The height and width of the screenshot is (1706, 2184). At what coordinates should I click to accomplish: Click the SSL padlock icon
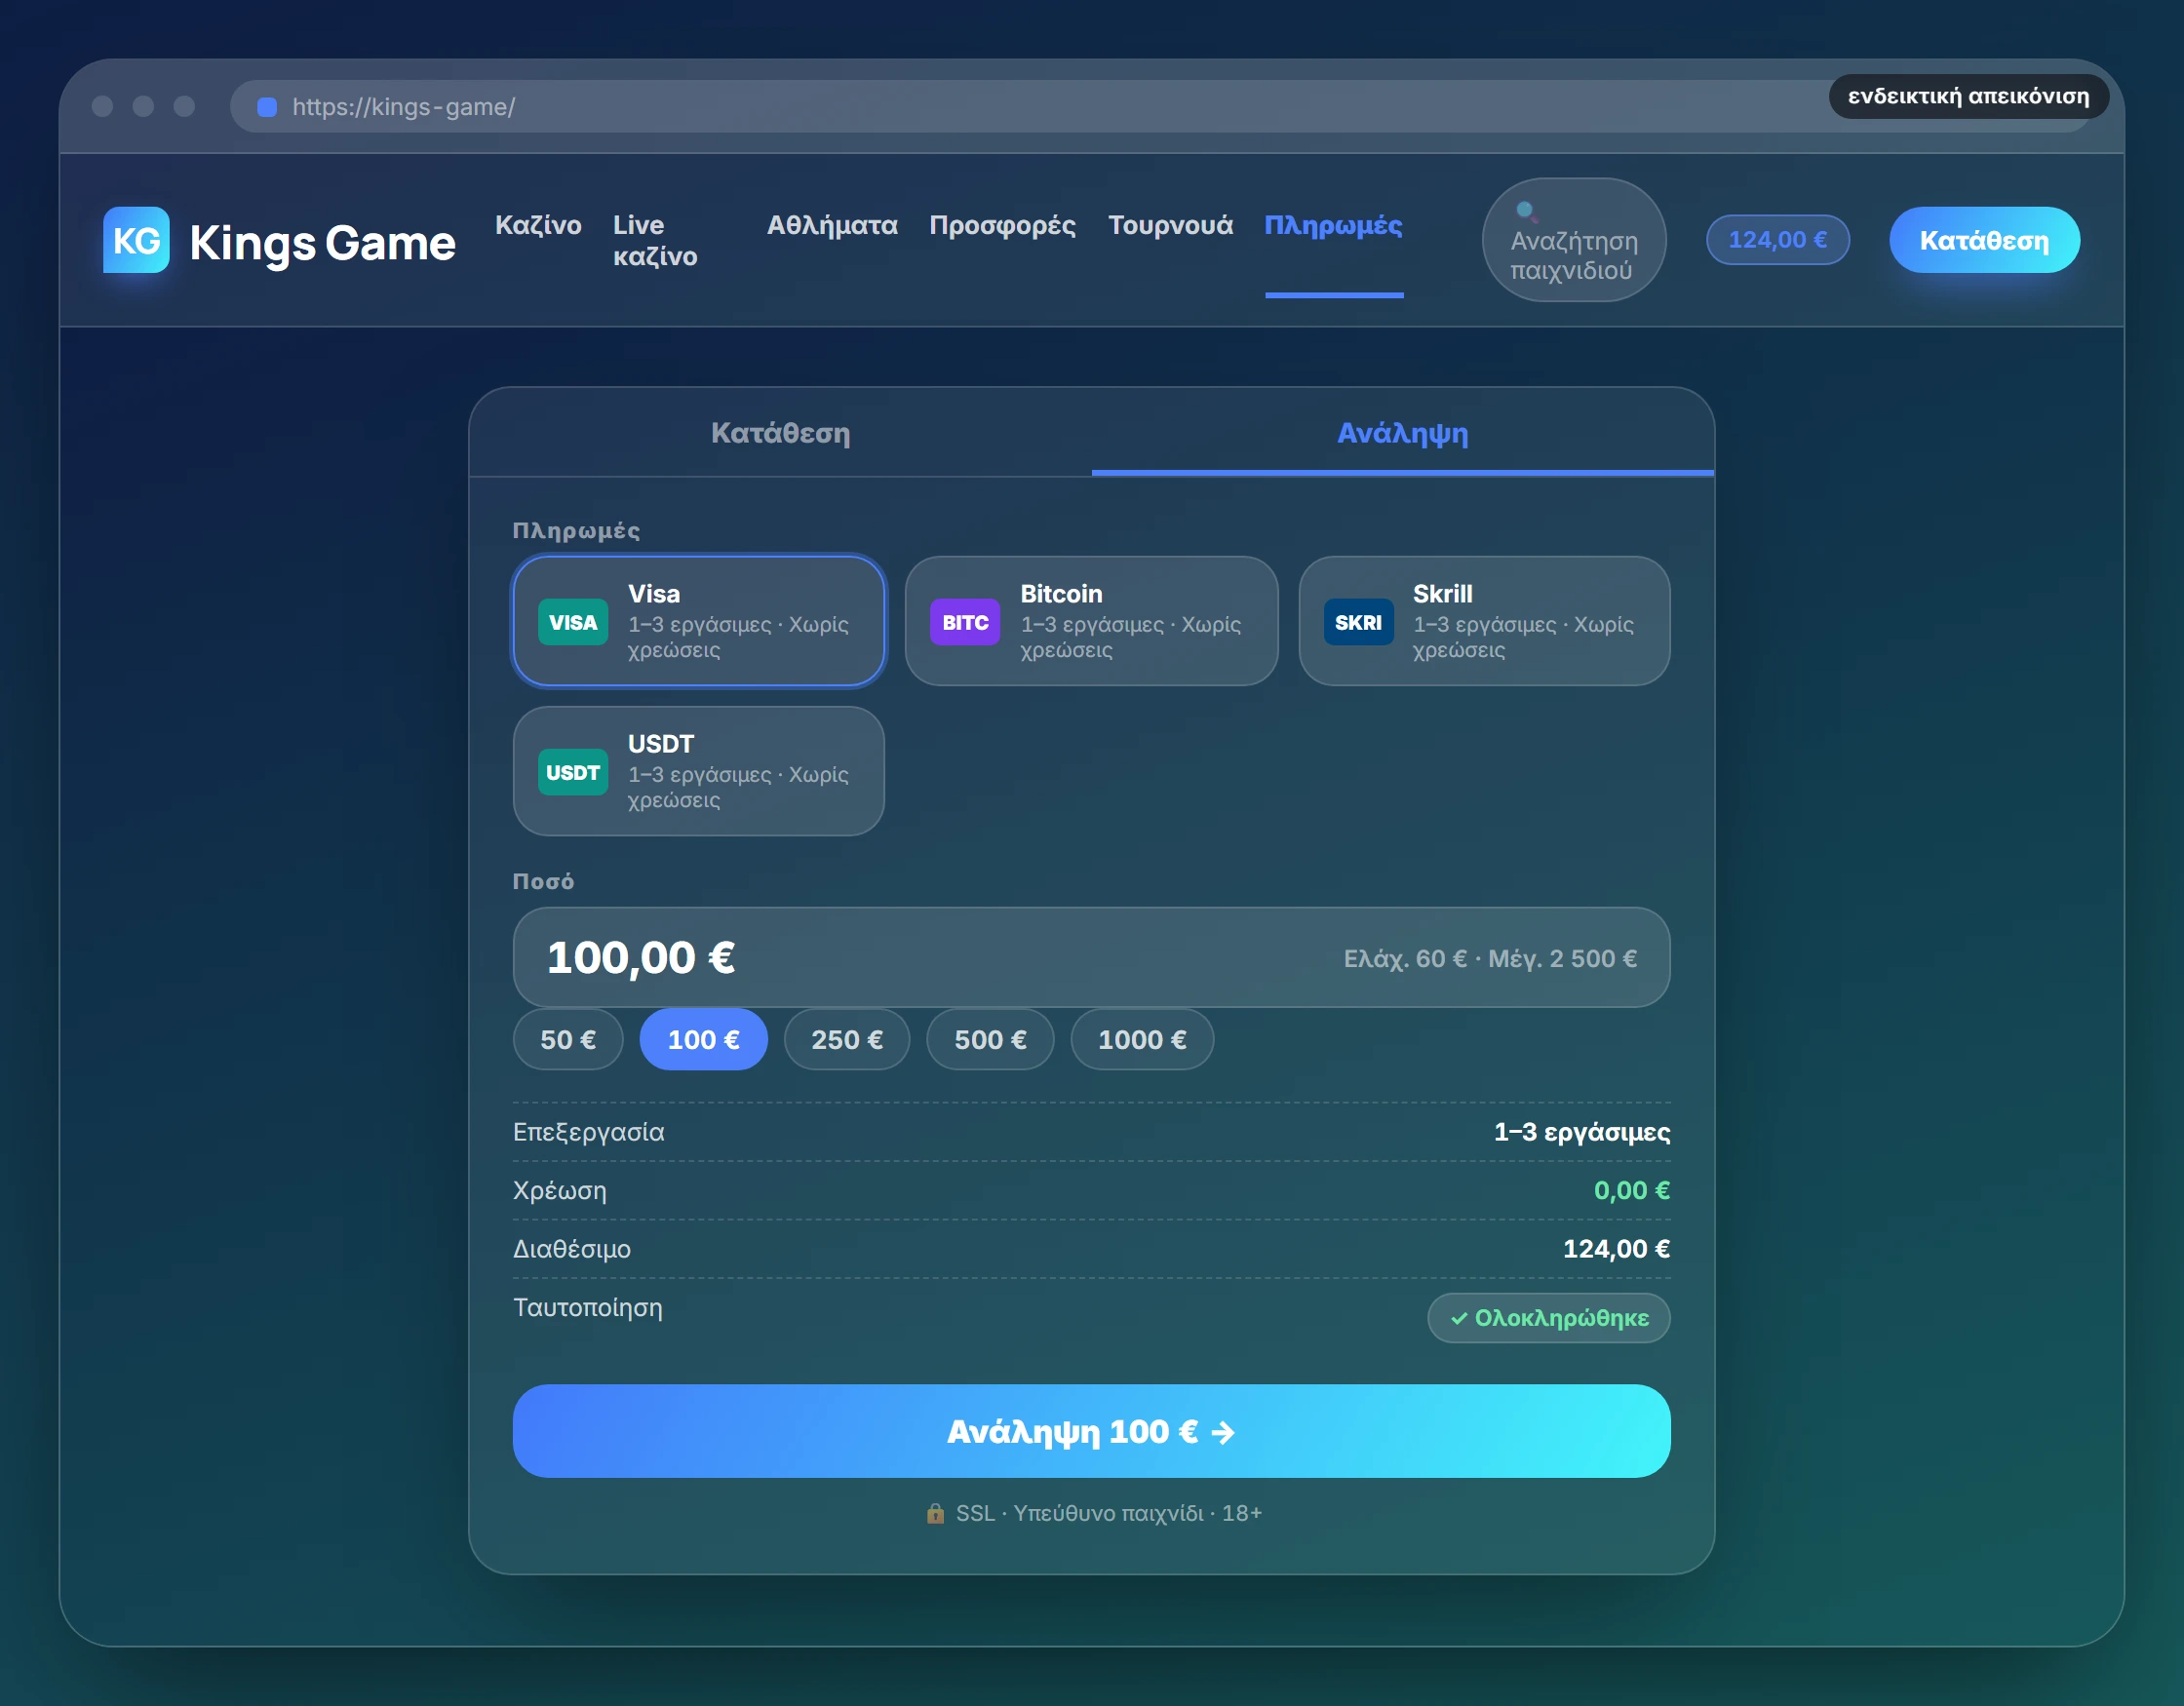tap(935, 1513)
